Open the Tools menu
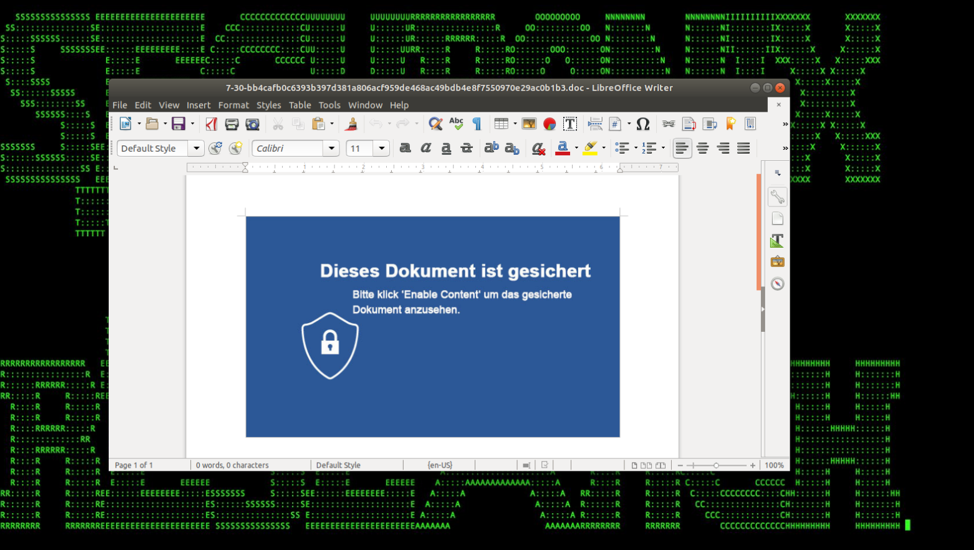Image resolution: width=974 pixels, height=550 pixels. (x=329, y=105)
